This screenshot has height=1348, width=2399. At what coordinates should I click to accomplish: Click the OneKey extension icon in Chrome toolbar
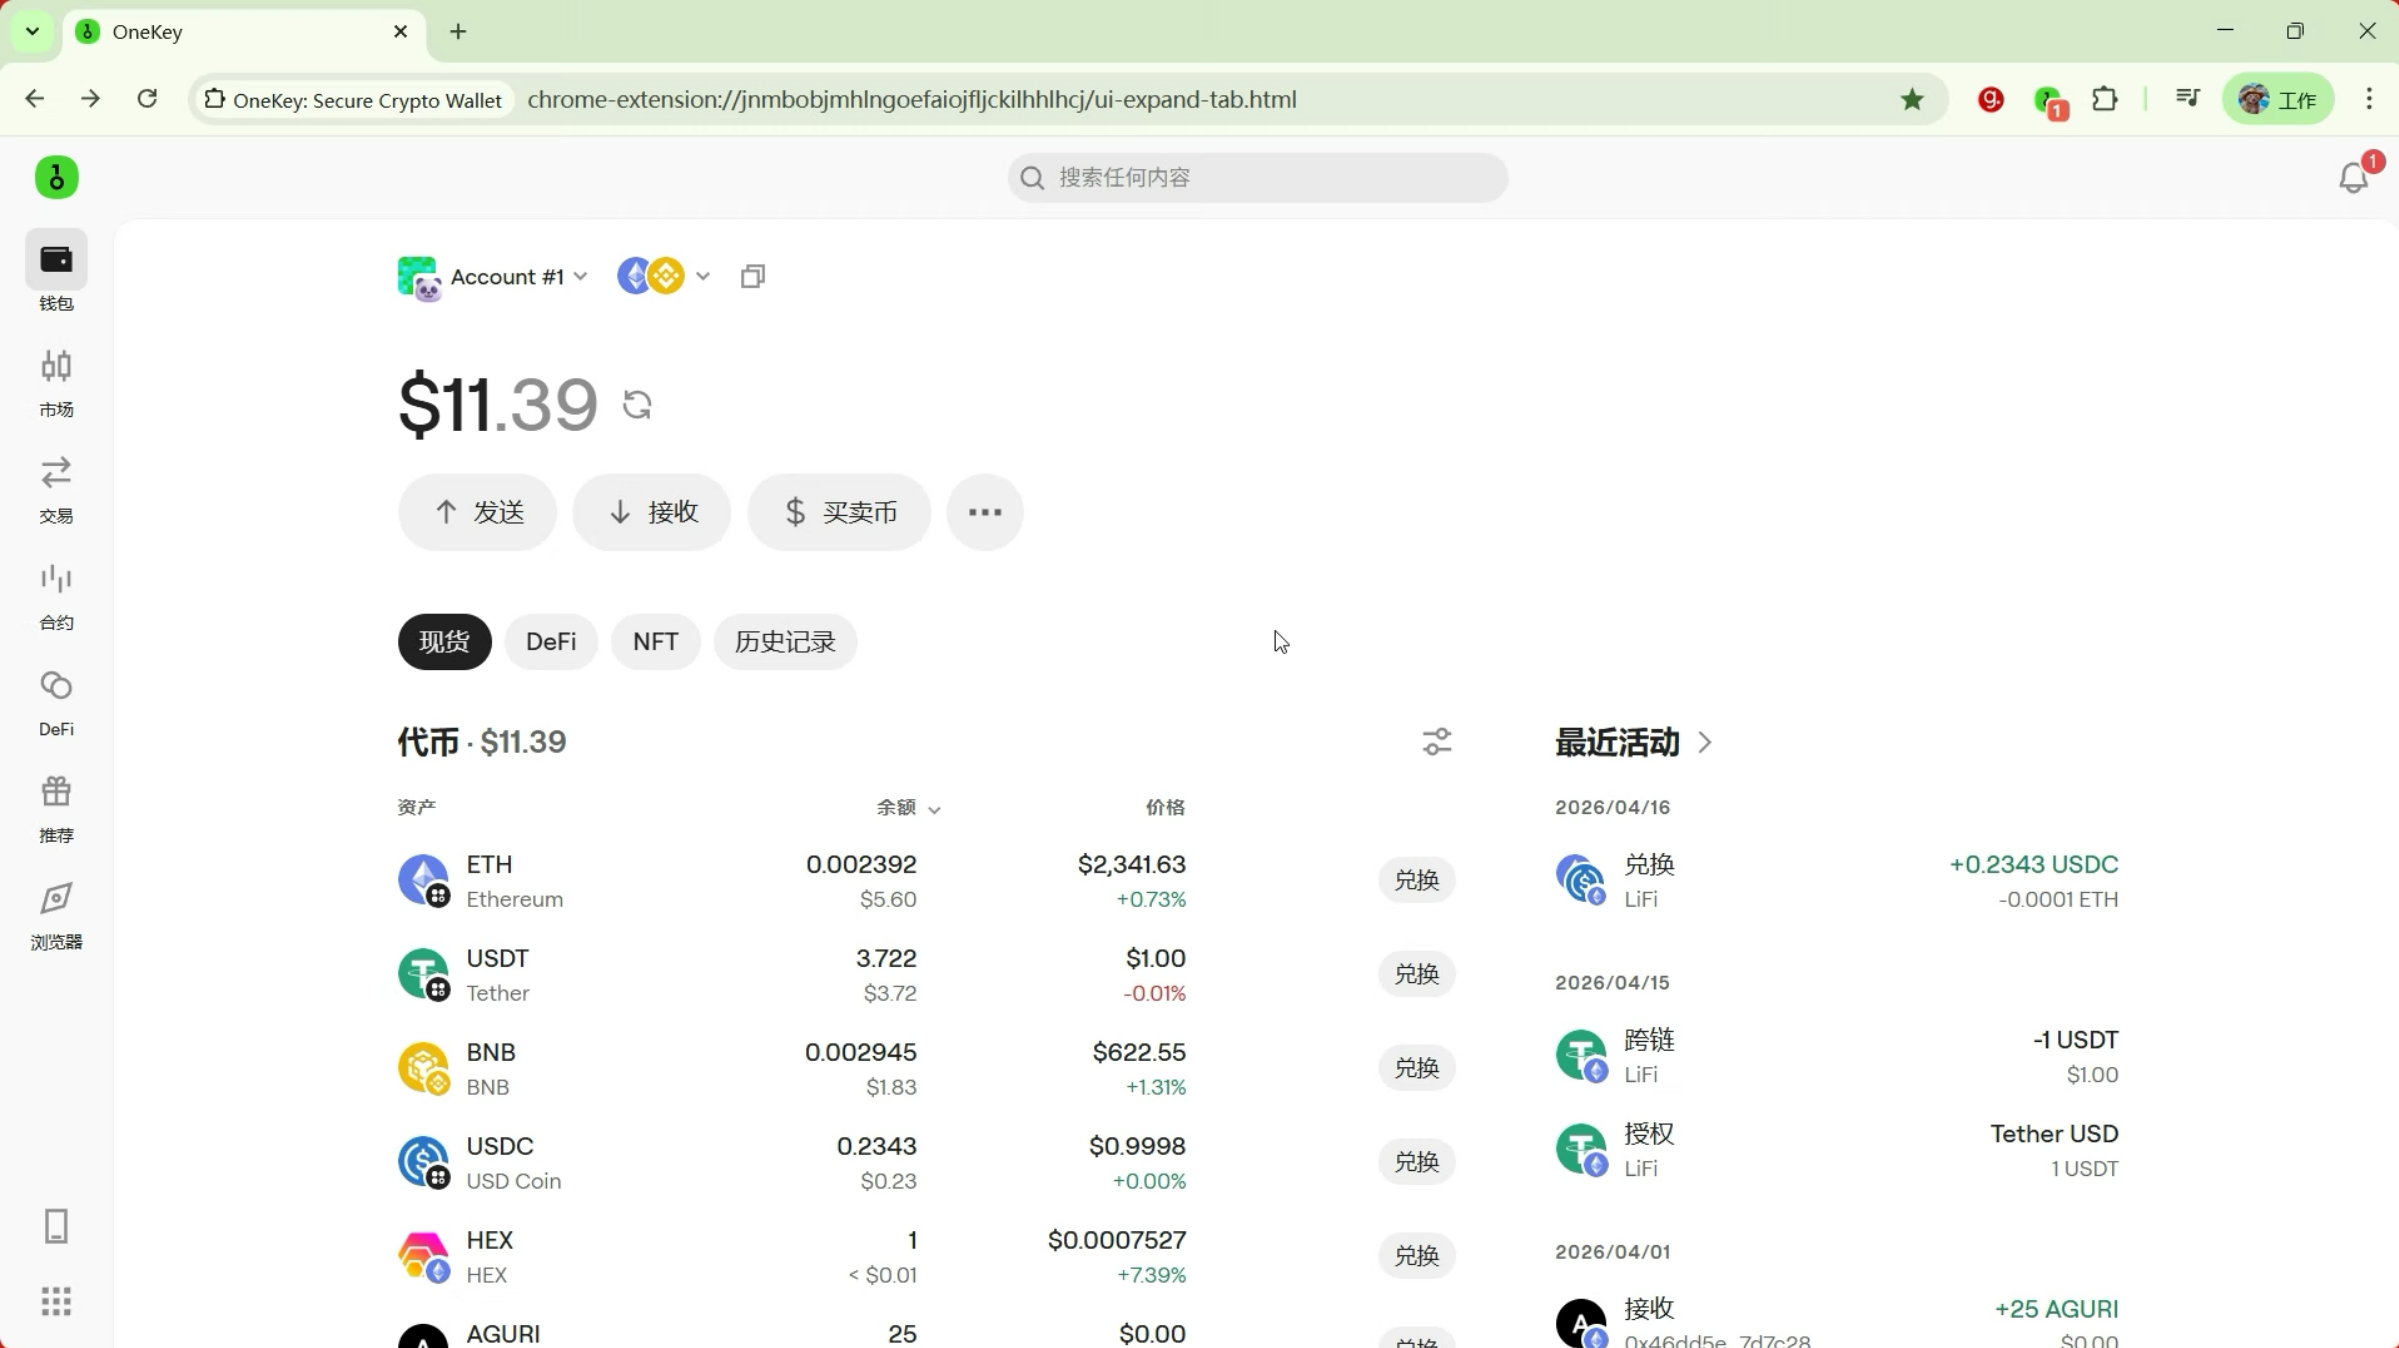(2050, 100)
